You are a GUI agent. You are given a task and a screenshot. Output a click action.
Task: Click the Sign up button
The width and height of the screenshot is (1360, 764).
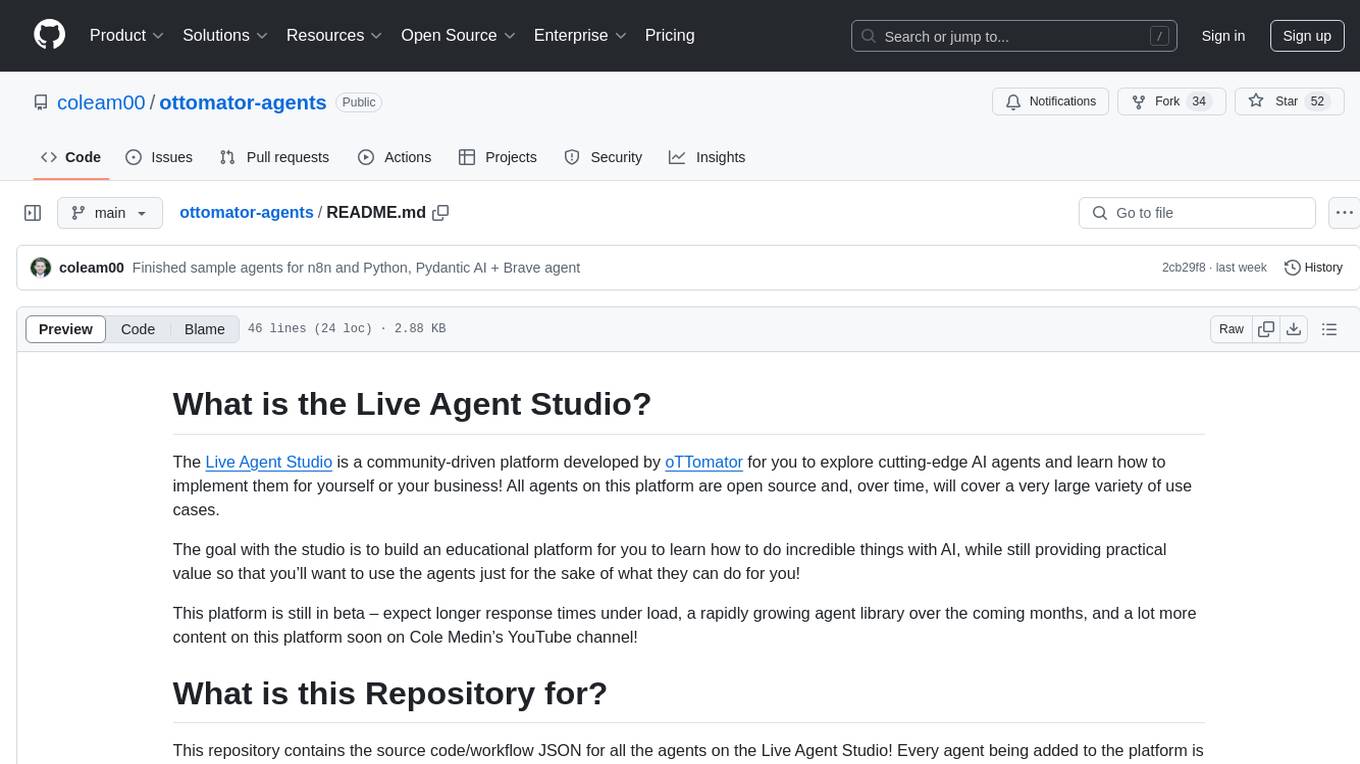1307,36
